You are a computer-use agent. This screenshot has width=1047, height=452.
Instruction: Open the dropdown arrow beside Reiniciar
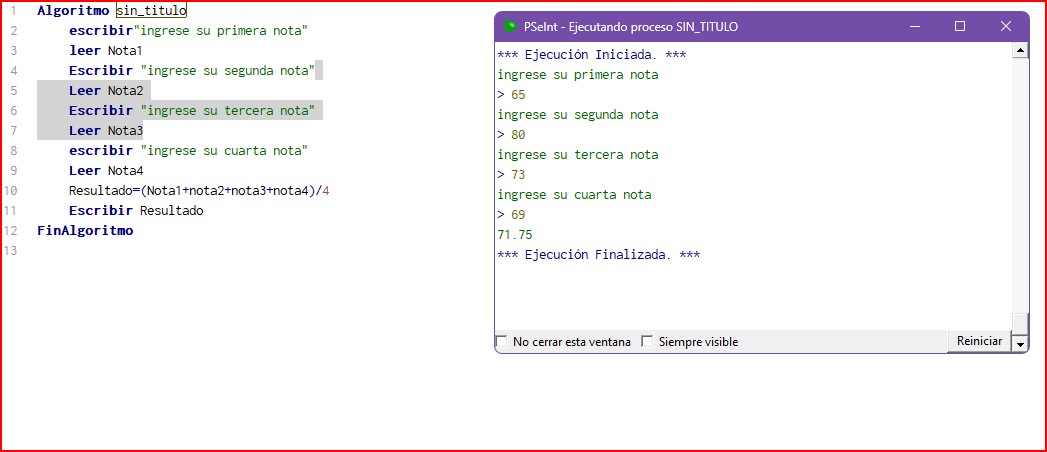[1020, 343]
